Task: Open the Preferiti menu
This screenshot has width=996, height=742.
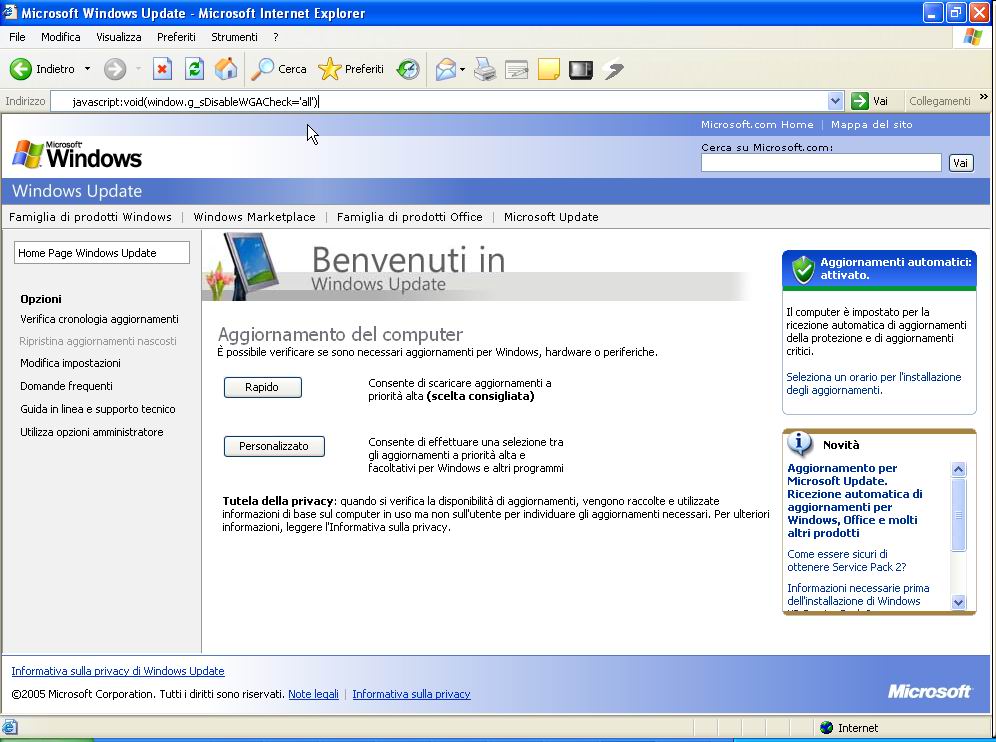Action: (176, 37)
